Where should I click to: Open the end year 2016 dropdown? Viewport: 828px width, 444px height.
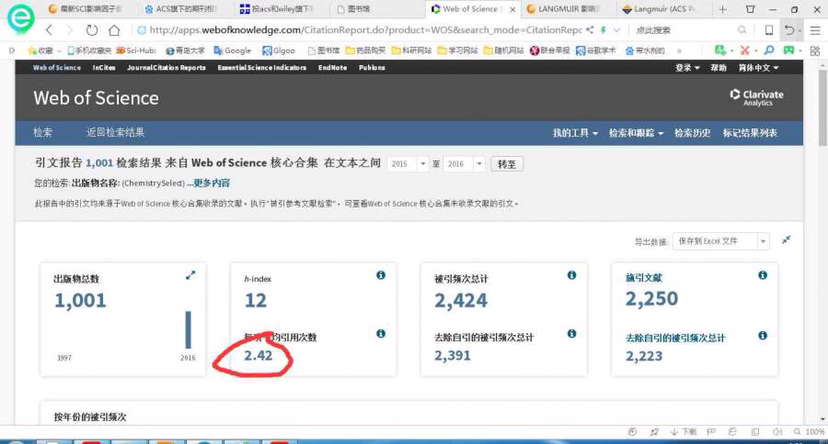coord(464,164)
